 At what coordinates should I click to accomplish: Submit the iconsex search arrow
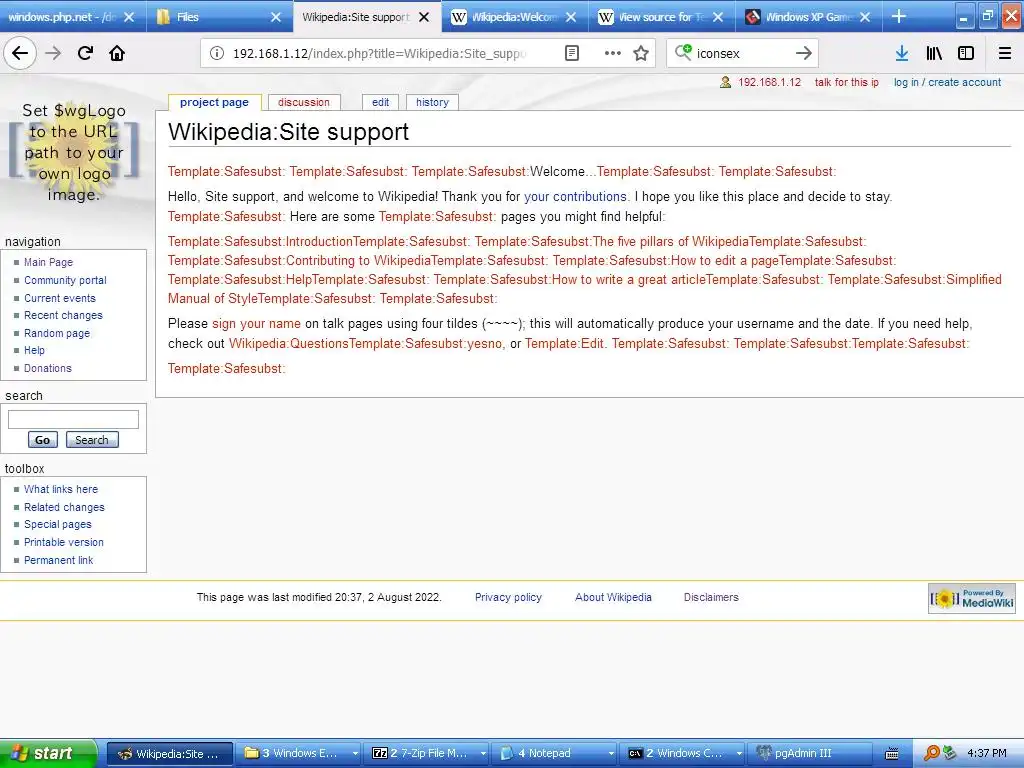[804, 53]
